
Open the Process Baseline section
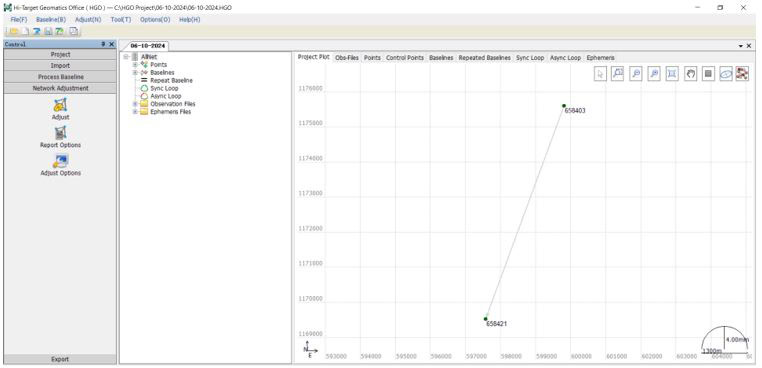(x=60, y=77)
